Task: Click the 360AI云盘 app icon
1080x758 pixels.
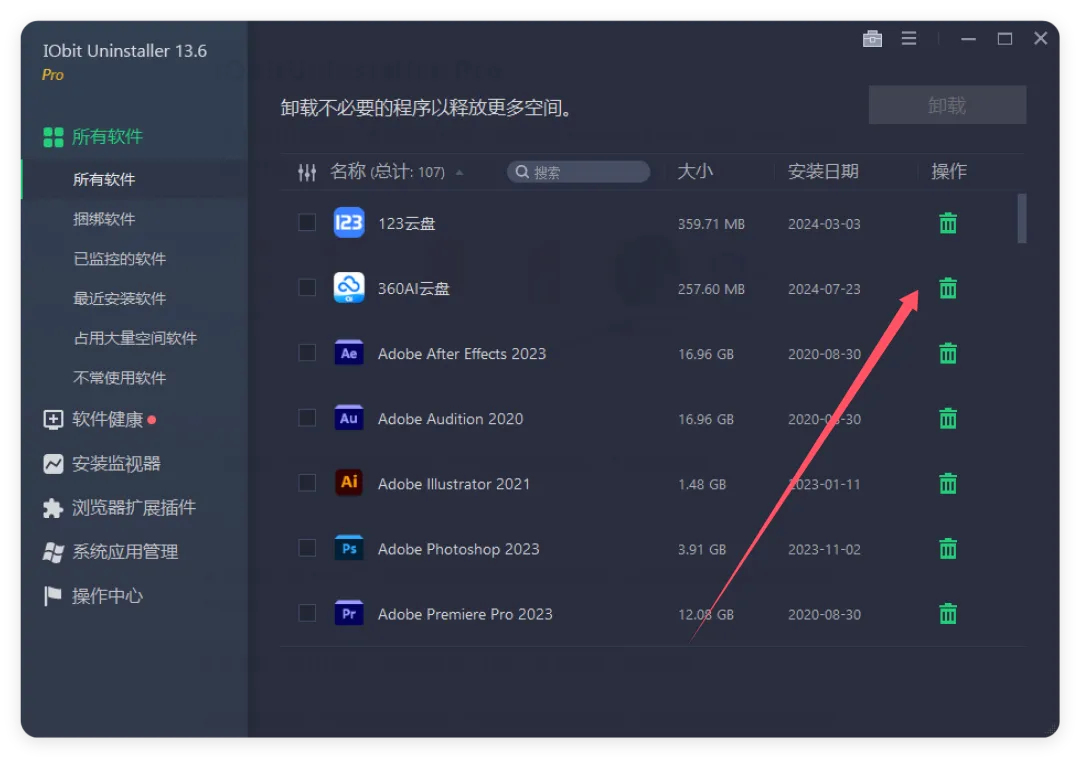Action: 349,288
